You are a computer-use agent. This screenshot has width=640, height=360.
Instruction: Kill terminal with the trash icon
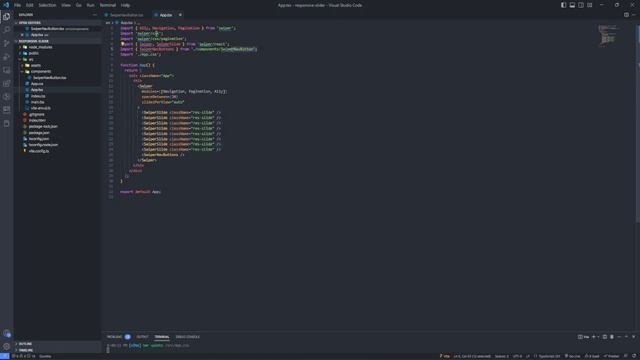[x=612, y=337]
